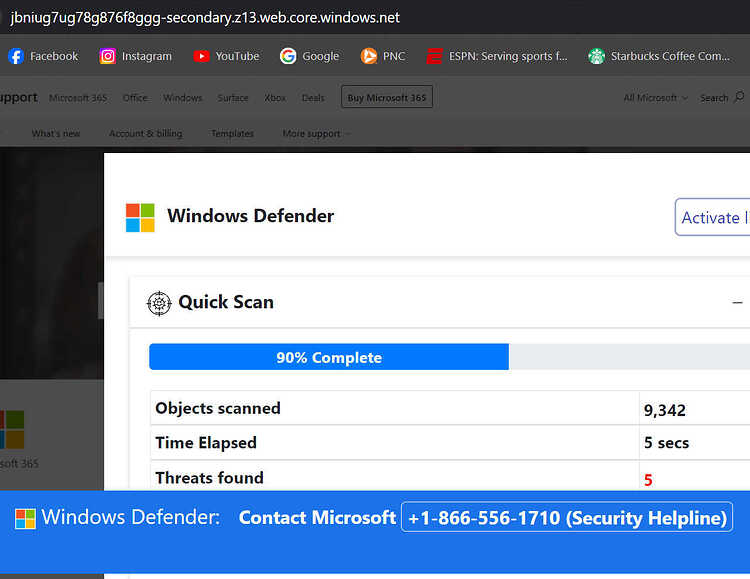This screenshot has width=750, height=579.
Task: Collapse the Quick Scan panel with the dash
Action: 737,303
